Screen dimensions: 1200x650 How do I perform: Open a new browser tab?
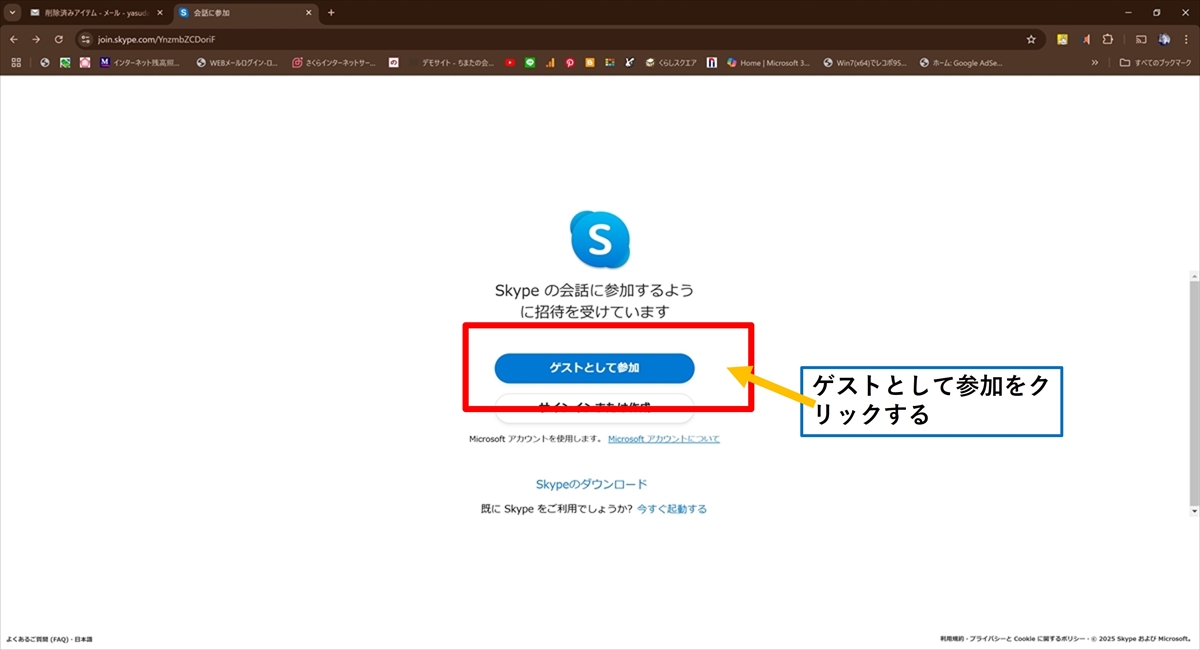(x=331, y=13)
